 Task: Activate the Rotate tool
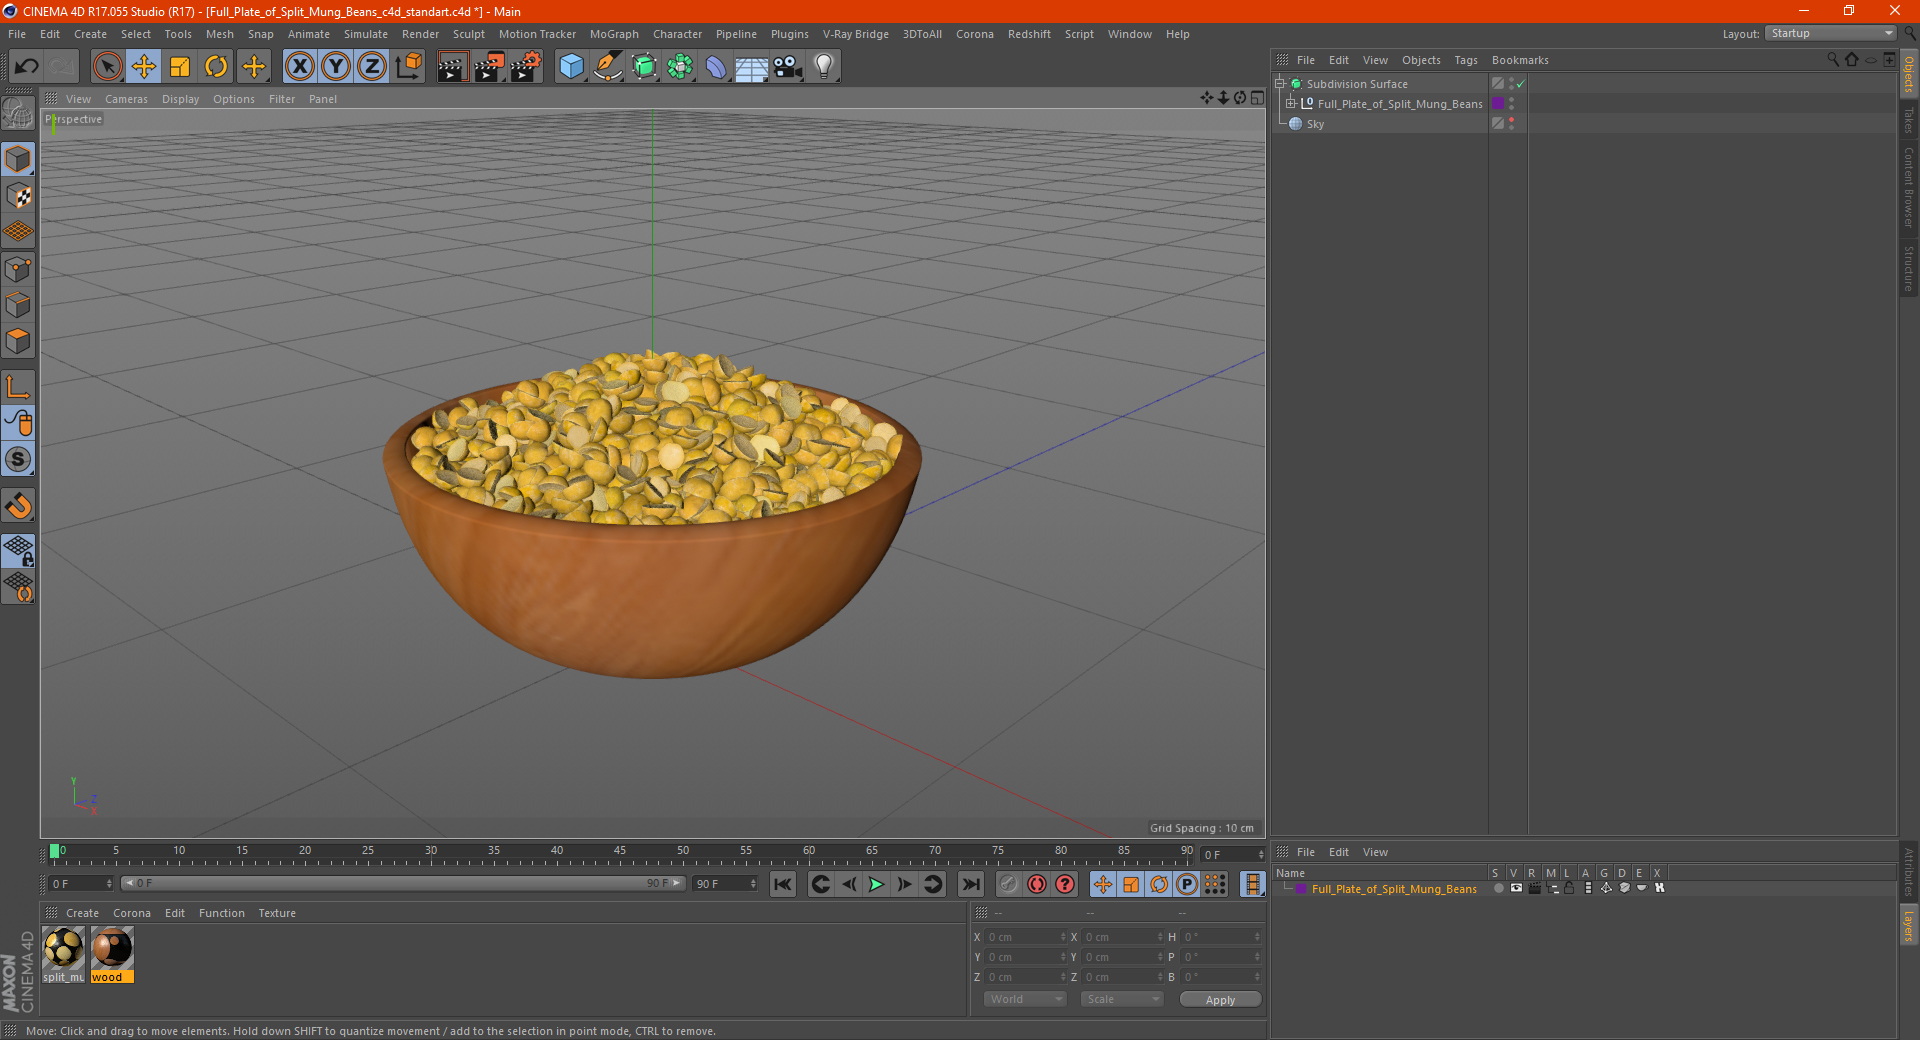click(216, 67)
